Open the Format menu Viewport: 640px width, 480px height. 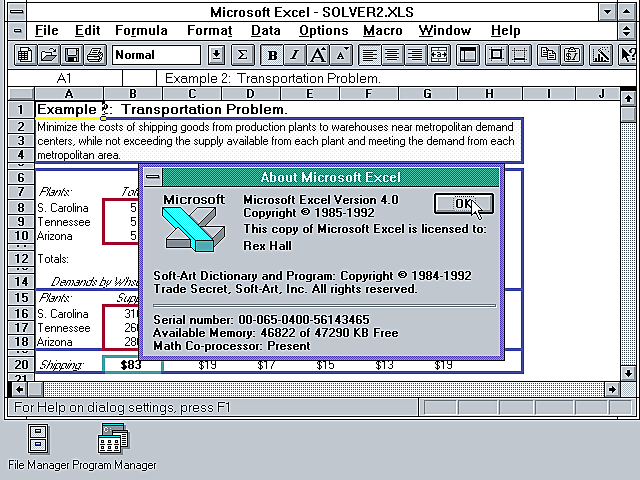209,31
